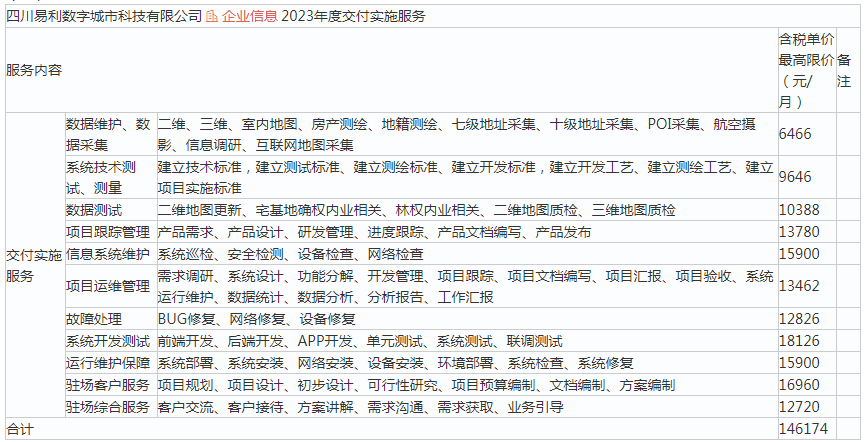The height and width of the screenshot is (442, 866).
Task: Click the 信息系统维护 row label
Action: pos(107,254)
